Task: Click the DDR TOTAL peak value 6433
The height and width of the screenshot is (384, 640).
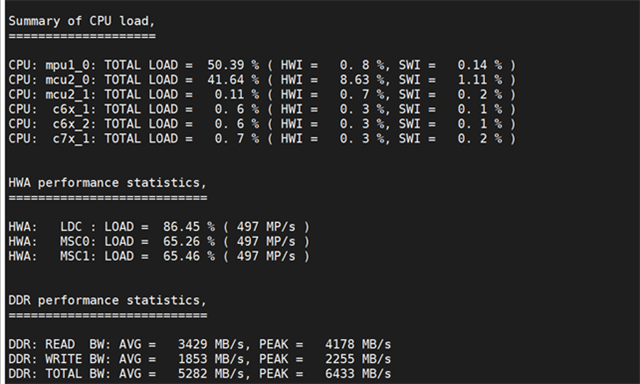Action: click(x=340, y=374)
